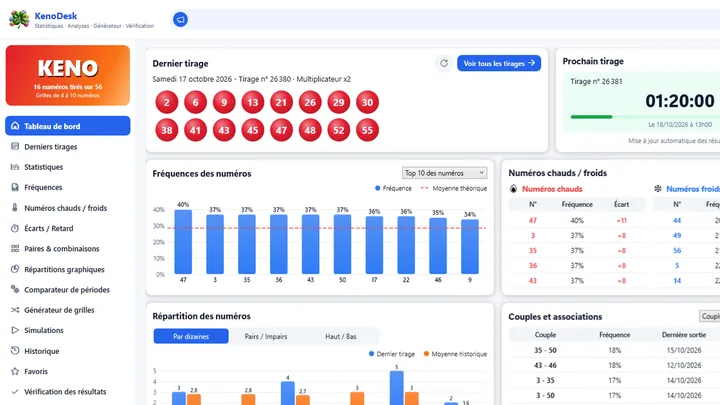Switch to the Haut / Bas tab
The width and height of the screenshot is (720, 405).
(x=341, y=336)
